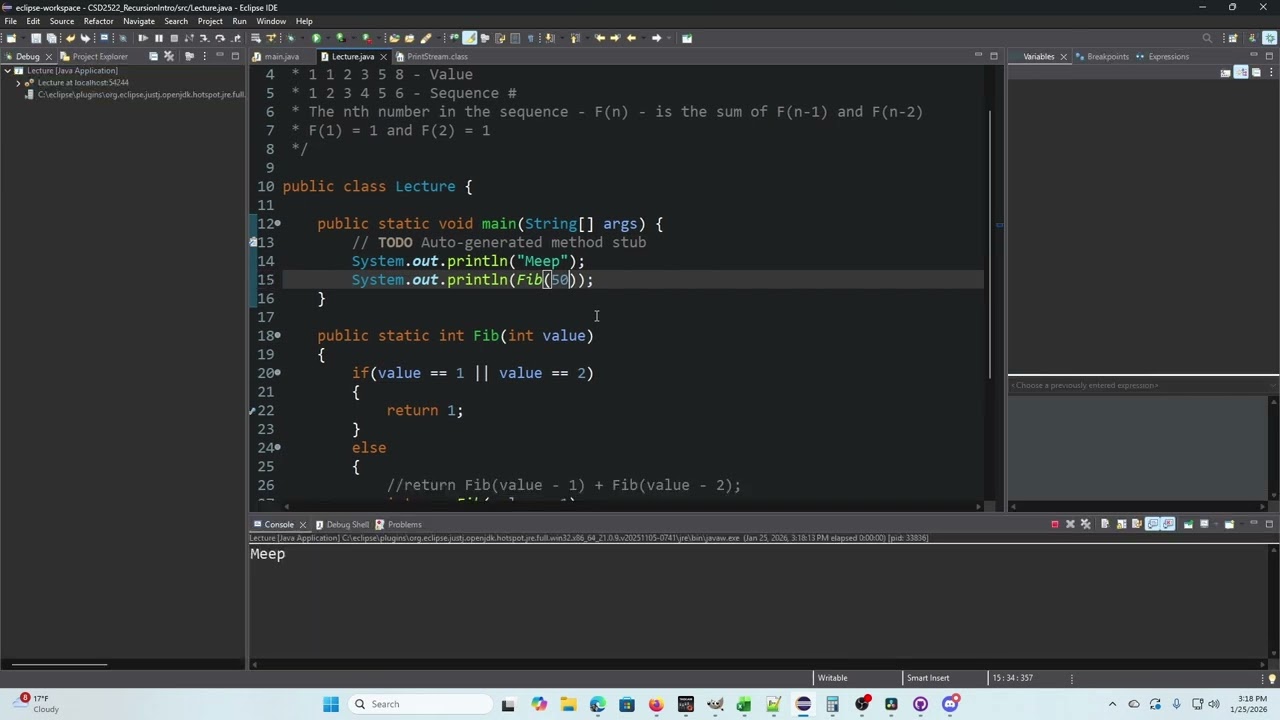Open the Debug view three-dots menu
This screenshot has height=720, width=1280.
tap(204, 57)
